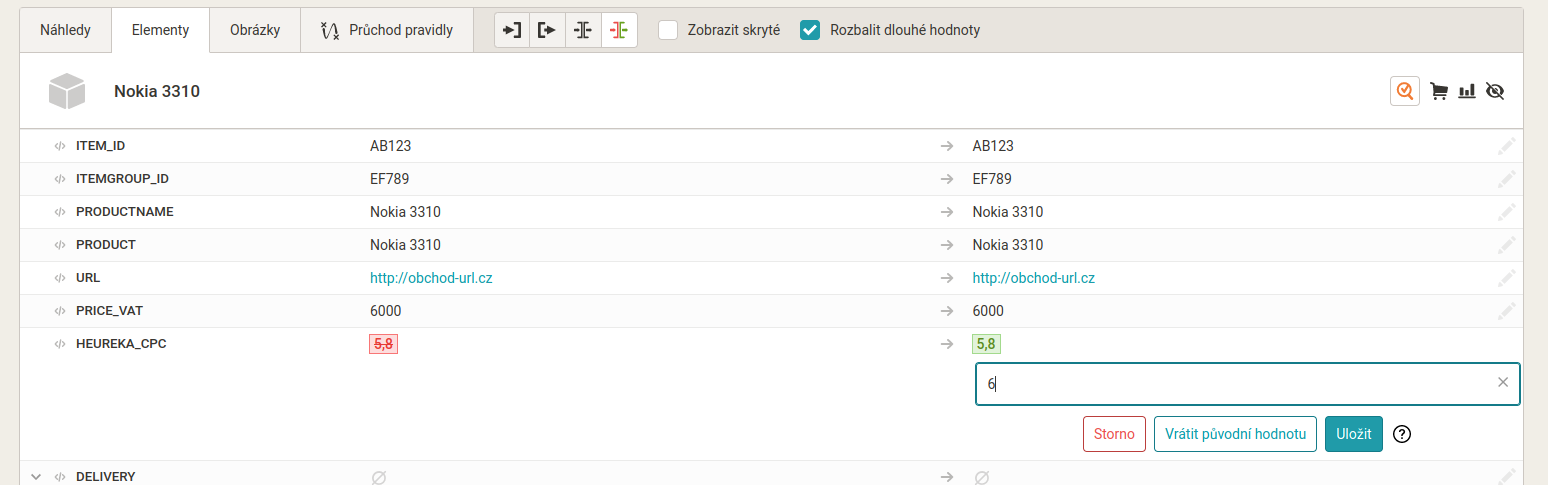Edit the ITEMGROUP_ID value with pencil icon
Screen dimensions: 1548x485
click(x=1507, y=179)
